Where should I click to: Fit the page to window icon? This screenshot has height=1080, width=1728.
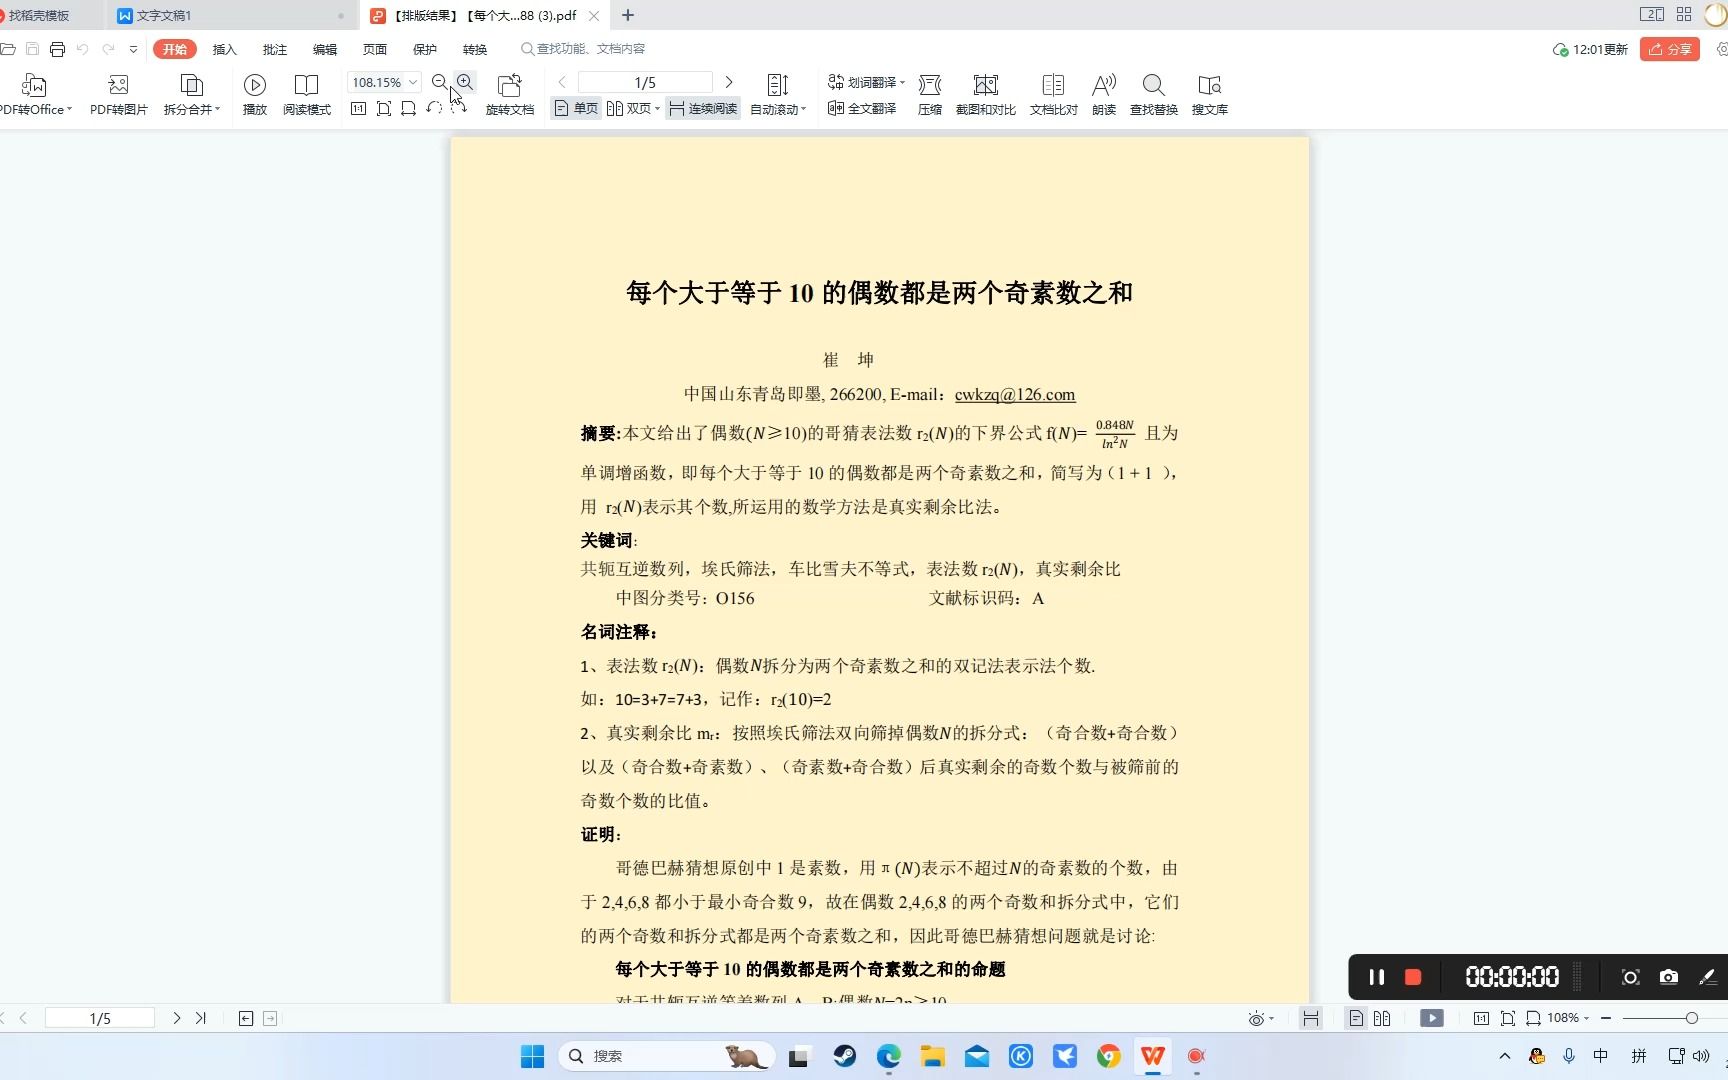[x=384, y=108]
